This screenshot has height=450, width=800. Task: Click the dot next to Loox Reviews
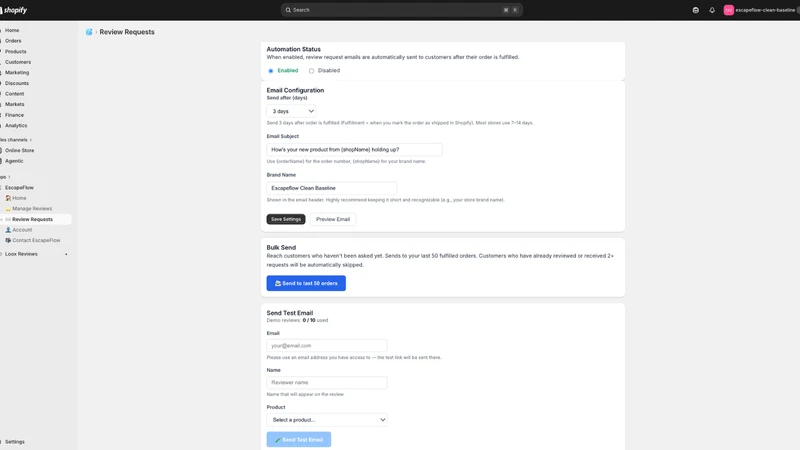point(66,254)
